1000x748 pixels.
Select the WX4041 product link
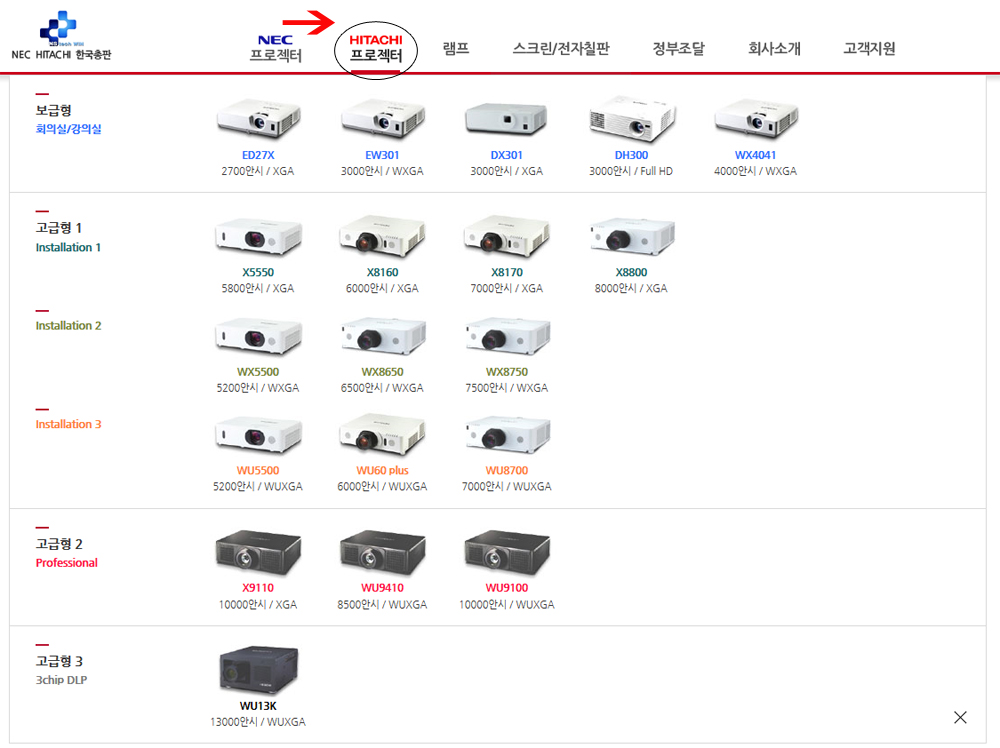pos(755,155)
